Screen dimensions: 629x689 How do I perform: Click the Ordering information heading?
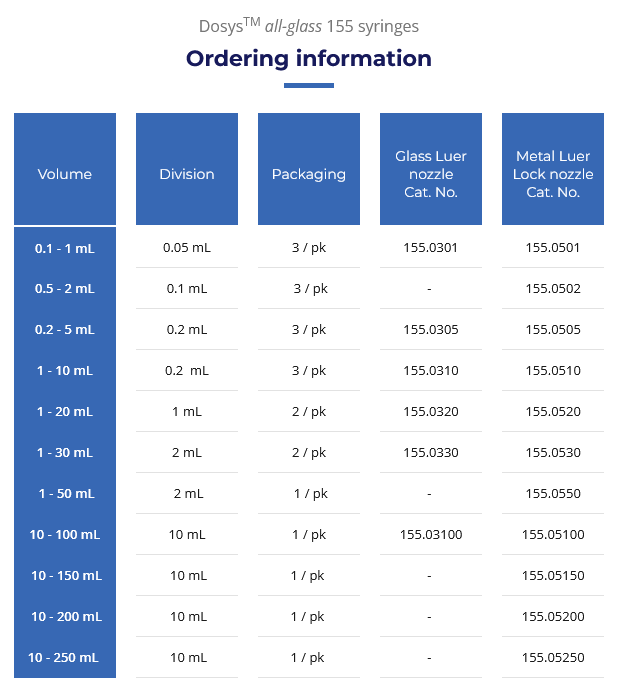tap(309, 58)
